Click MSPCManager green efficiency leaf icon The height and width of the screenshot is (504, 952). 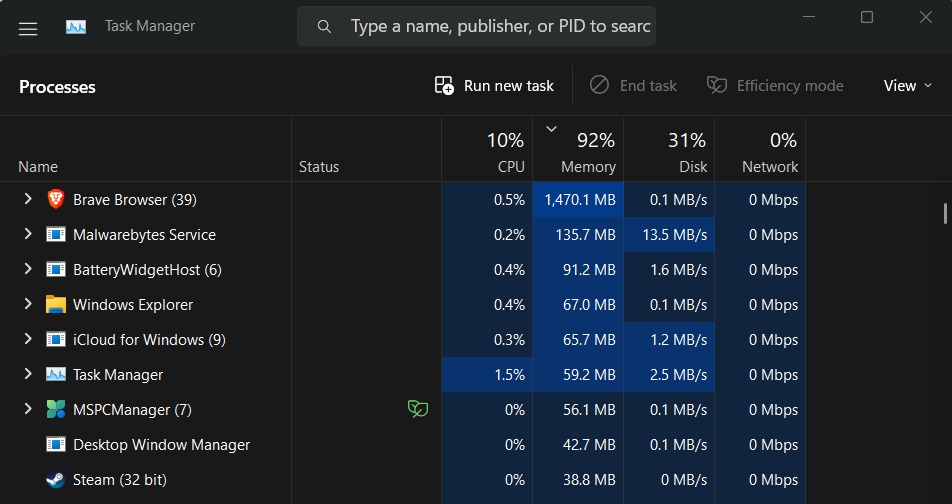[x=417, y=409]
